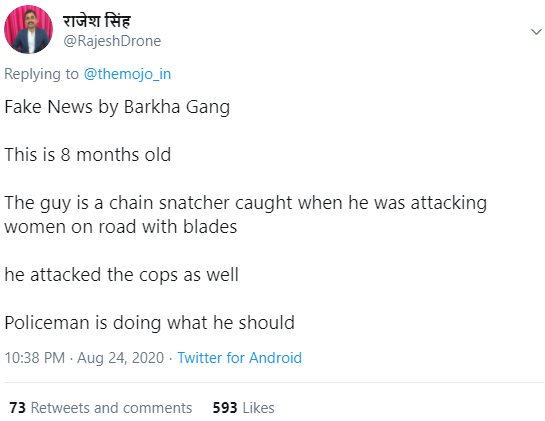Click 'he attacked the cops as well'
The width and height of the screenshot is (545, 421).
121,275
